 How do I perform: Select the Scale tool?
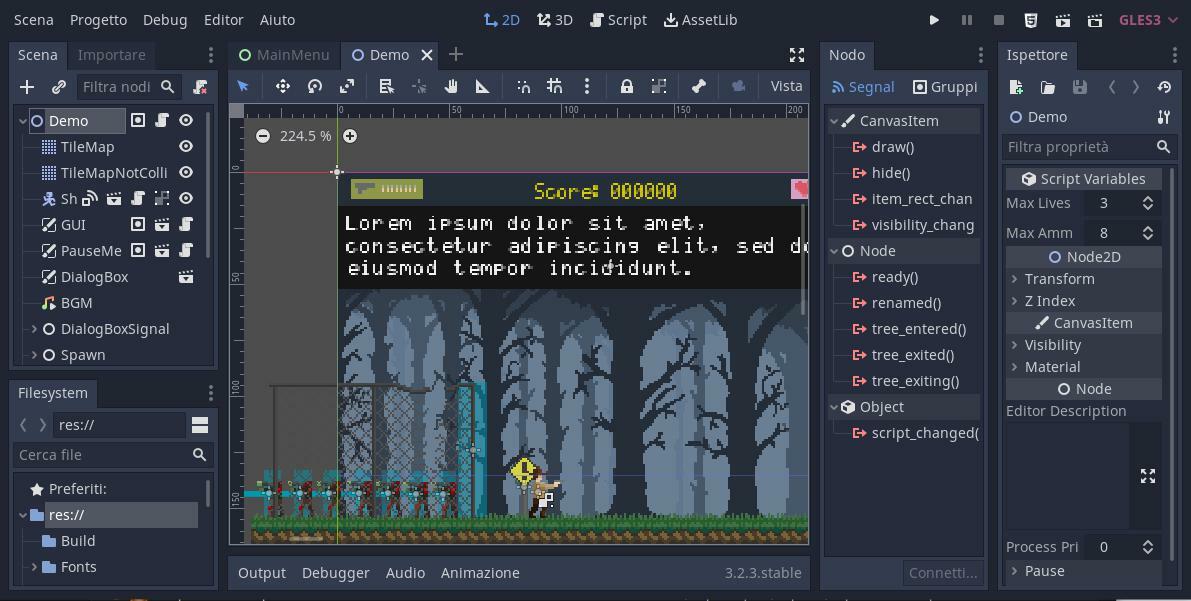coord(347,86)
